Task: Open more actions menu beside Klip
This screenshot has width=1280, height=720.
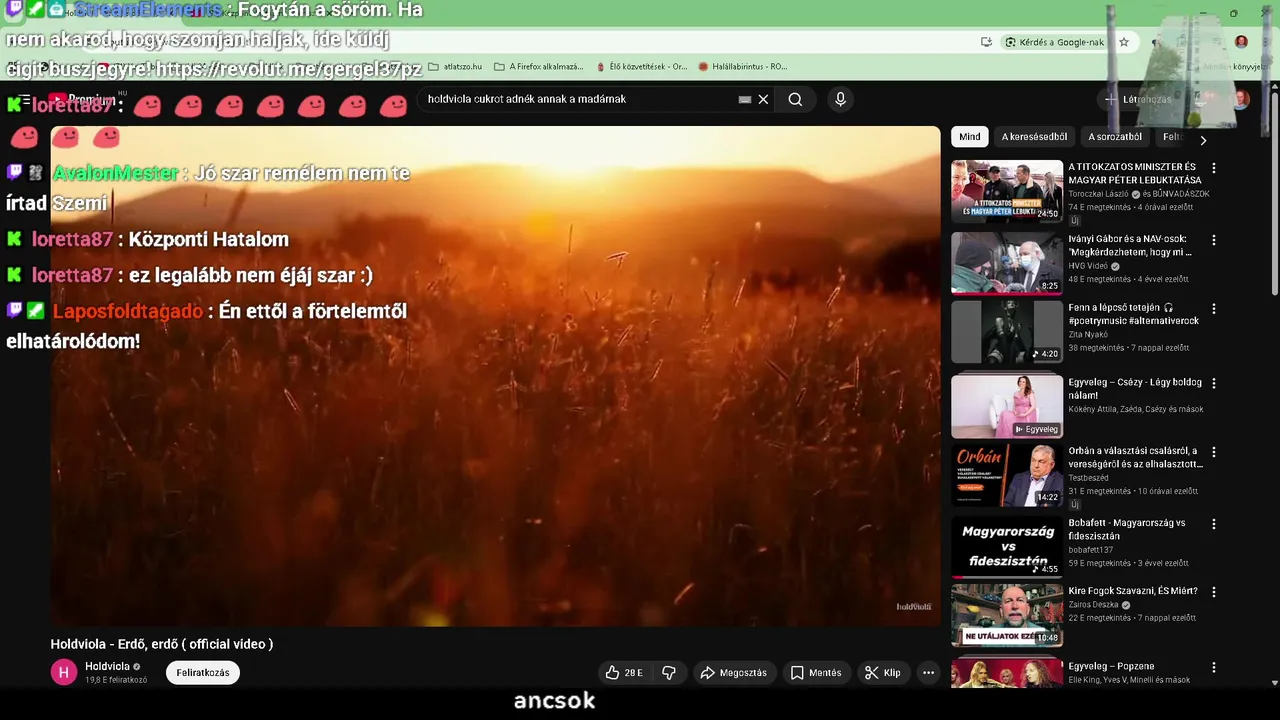Action: click(x=928, y=673)
